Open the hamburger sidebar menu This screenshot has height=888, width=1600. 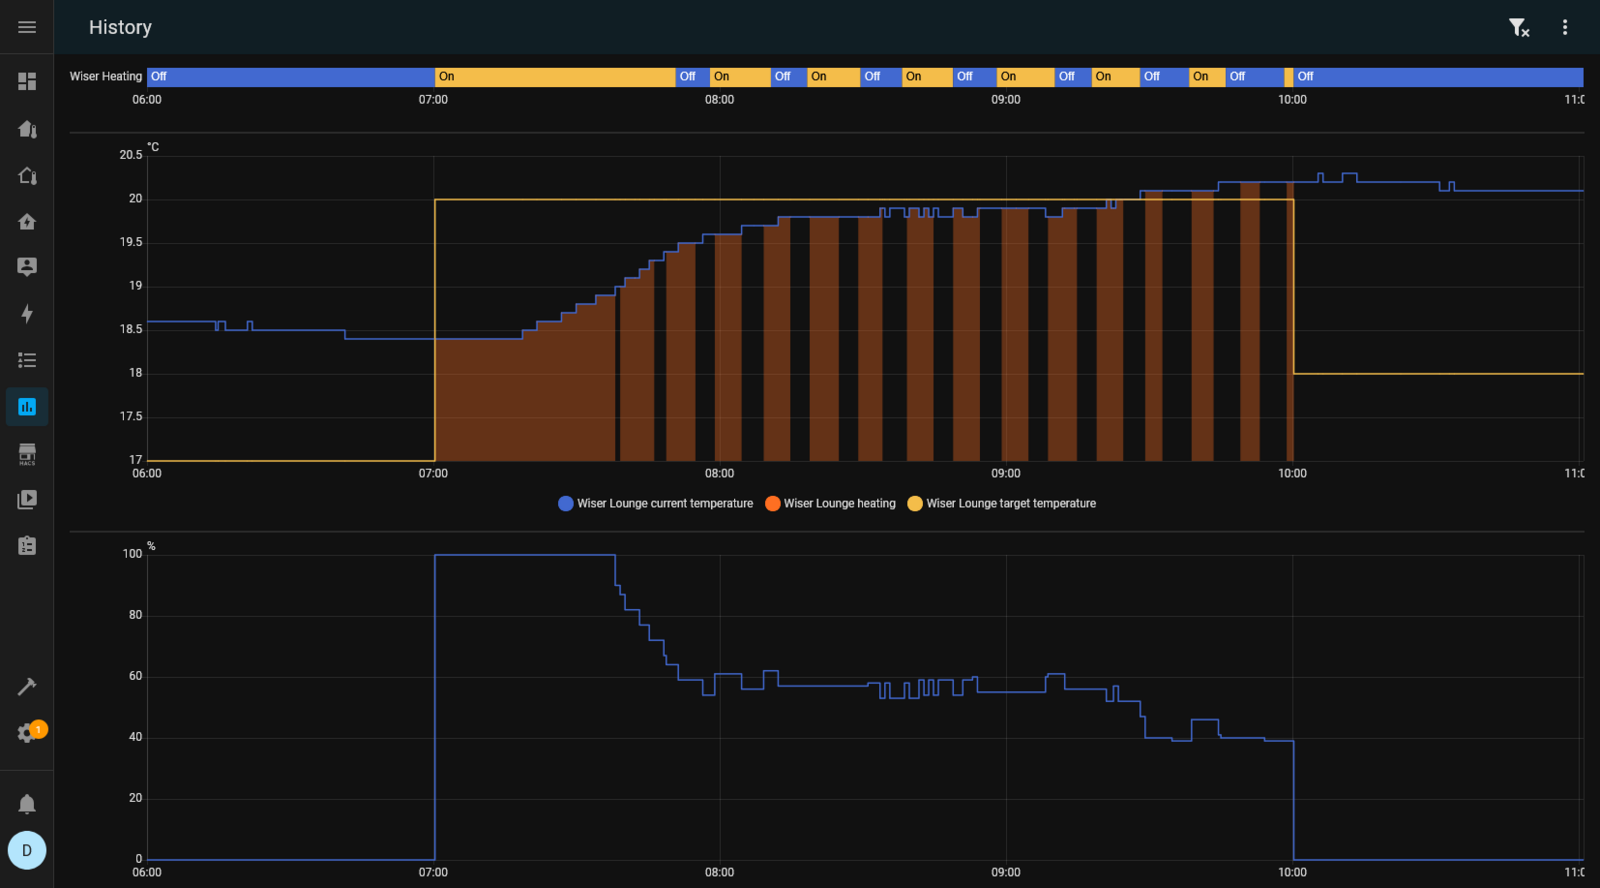(27, 27)
